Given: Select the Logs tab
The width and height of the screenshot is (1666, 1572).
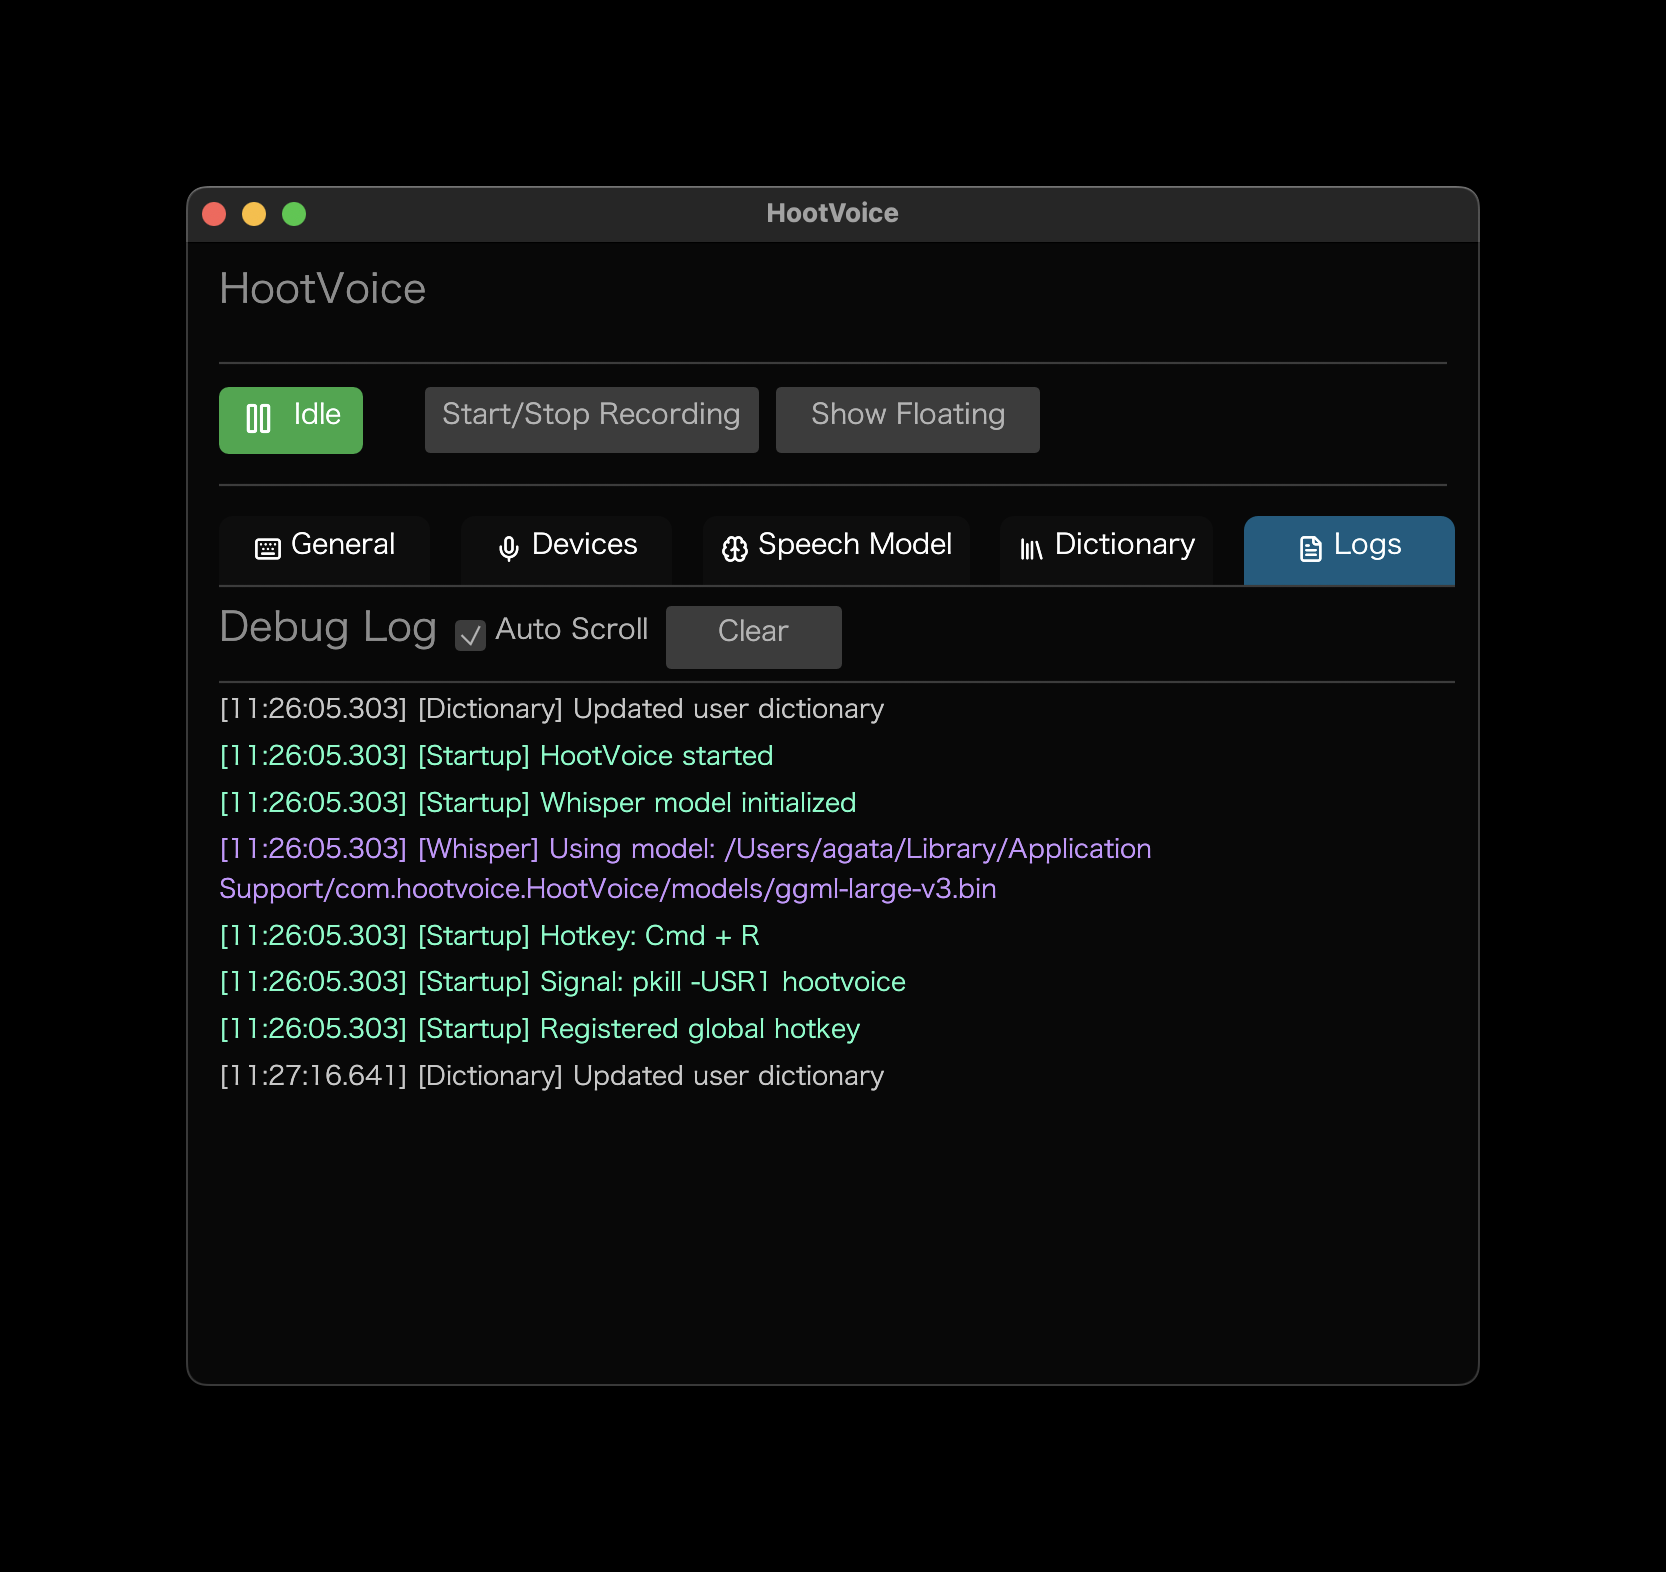Looking at the screenshot, I should [x=1349, y=546].
